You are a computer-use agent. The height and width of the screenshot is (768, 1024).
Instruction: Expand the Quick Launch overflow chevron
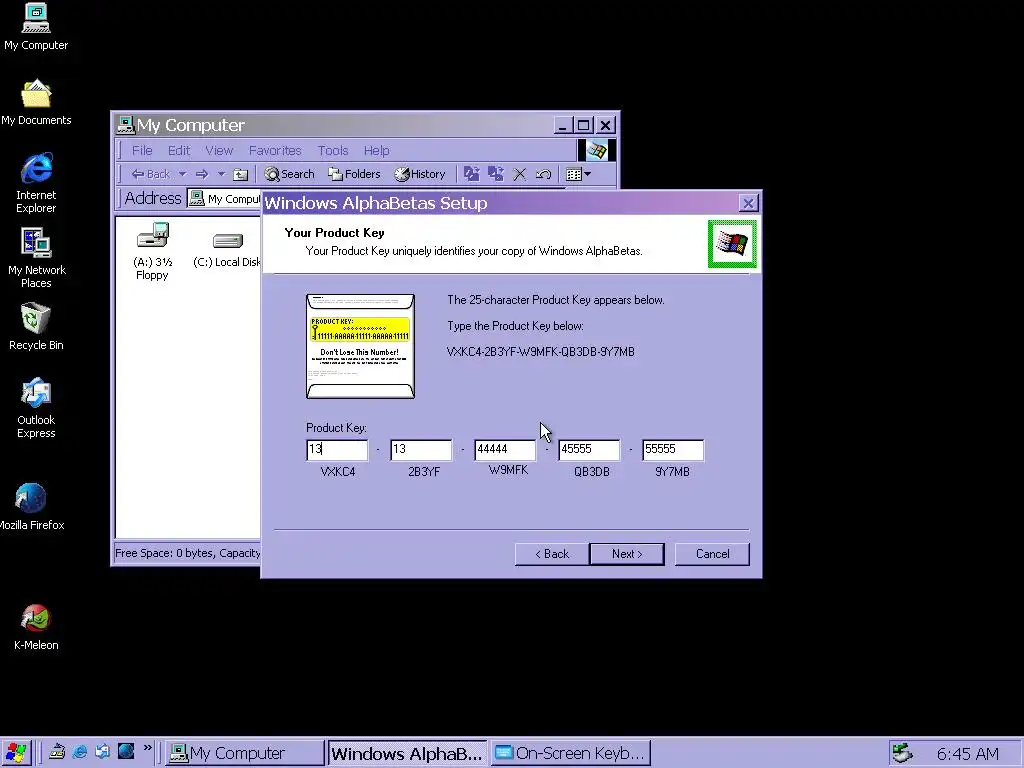[x=148, y=748]
